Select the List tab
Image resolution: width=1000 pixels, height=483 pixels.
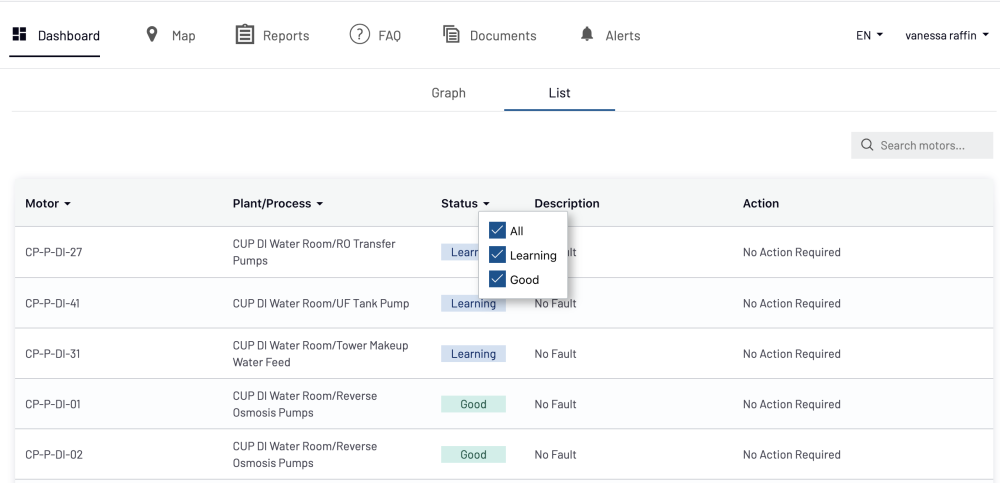tap(559, 93)
